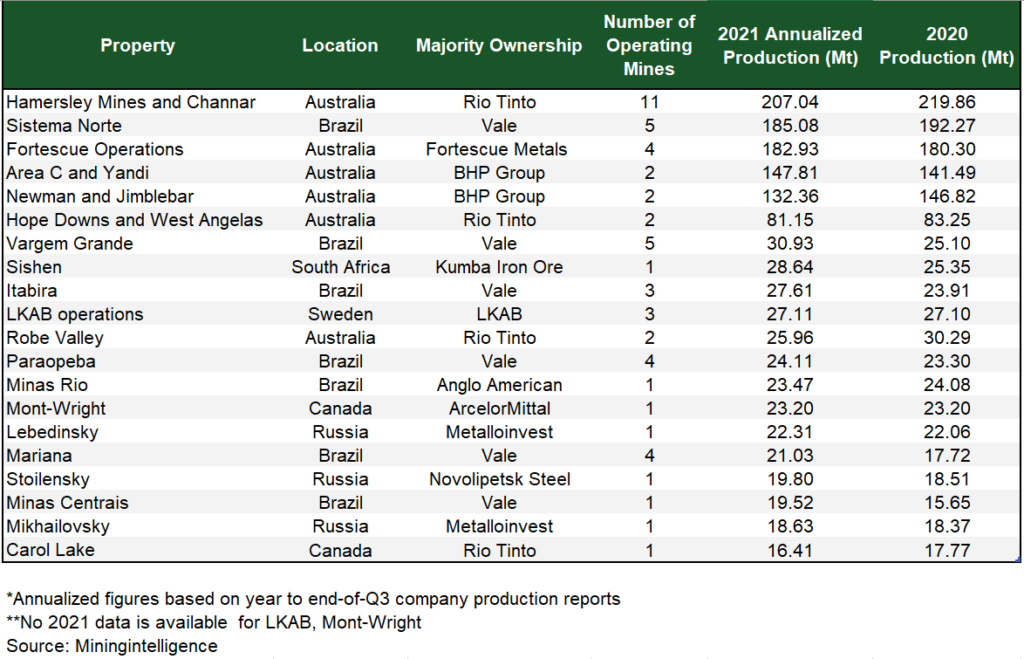Screen dimensions: 1024x659
Task: Click the 182.93 production value
Action: coord(790,150)
